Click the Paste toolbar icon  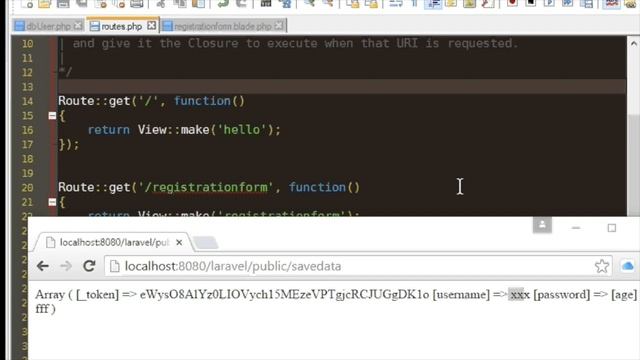click(x=199, y=4)
